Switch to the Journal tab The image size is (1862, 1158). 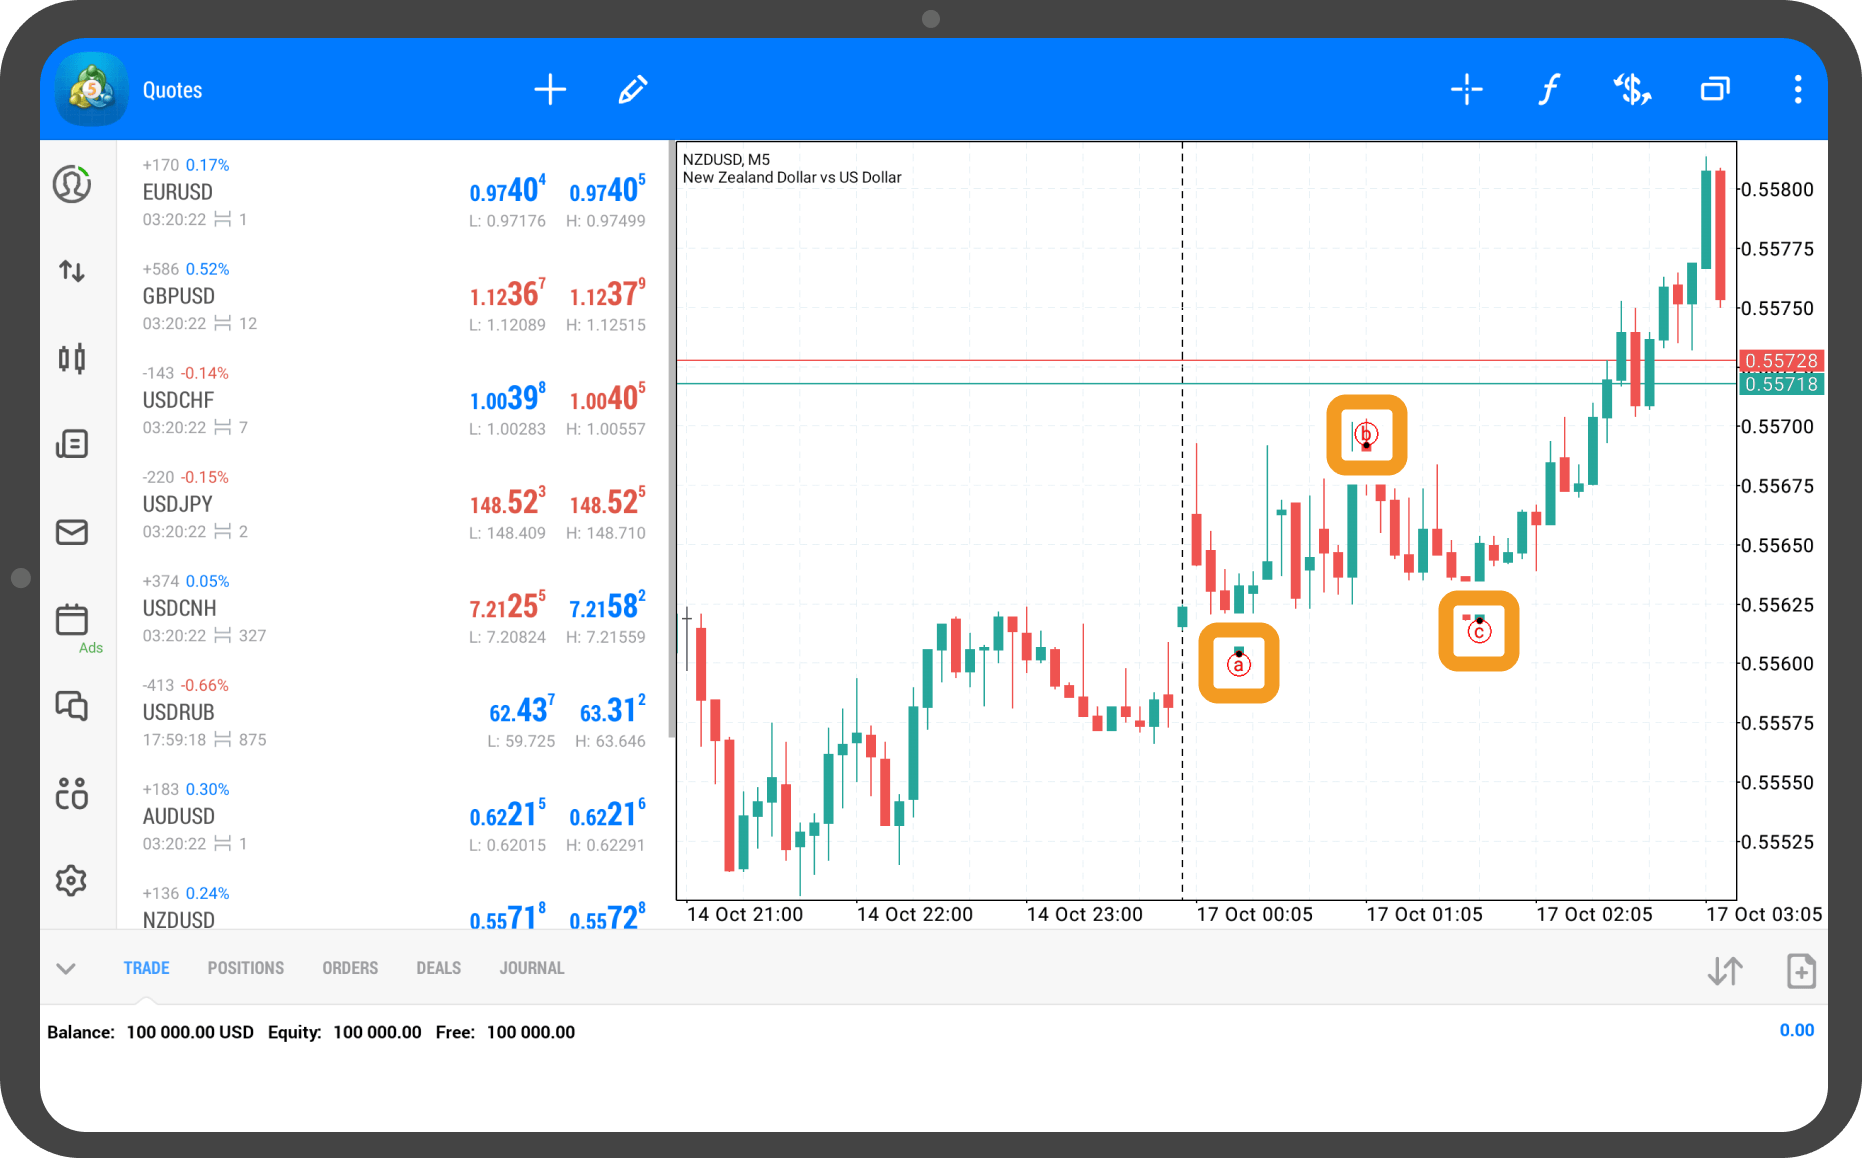tap(532, 968)
